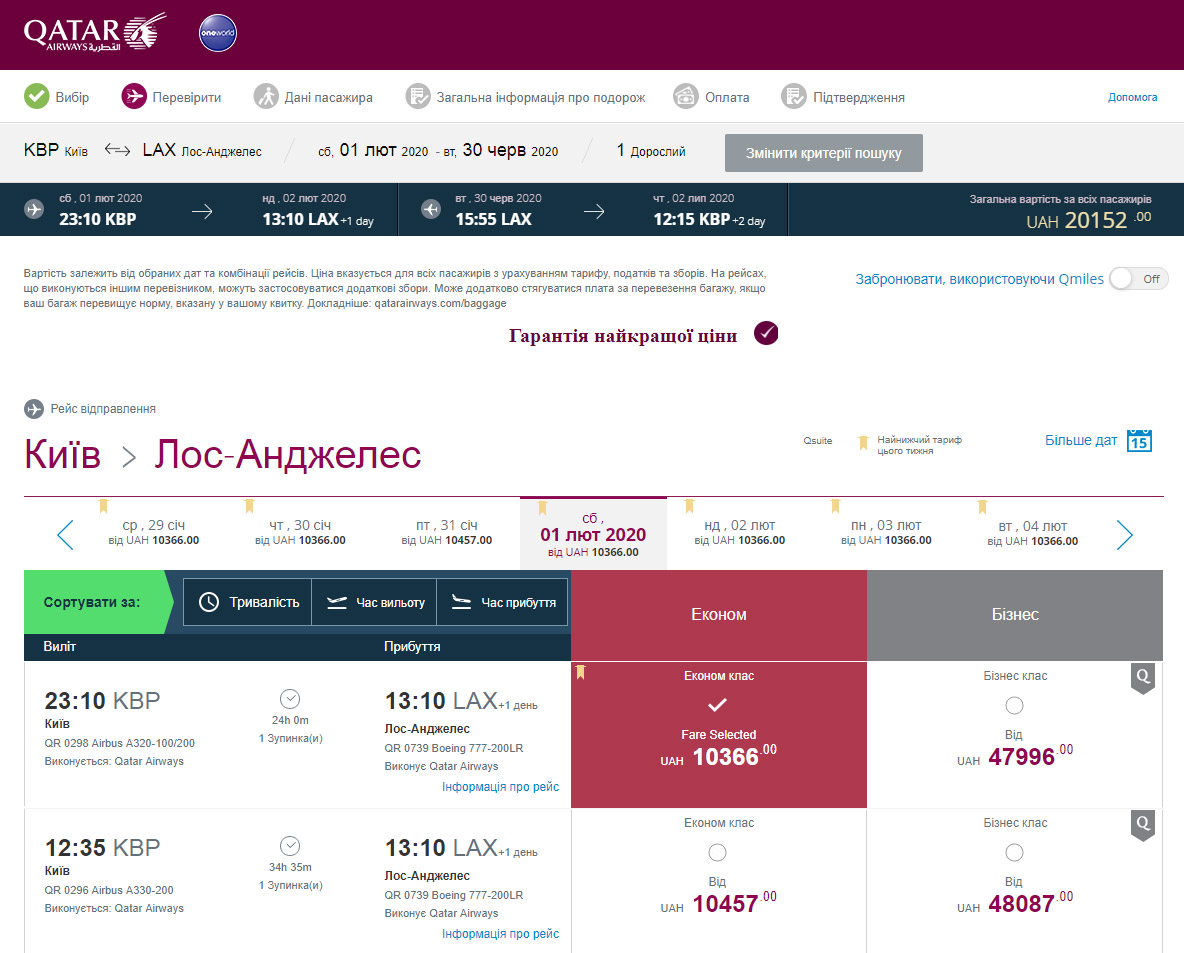Click the 1 Дорослий passenger count
Screen dimensions: 1184x953
[651, 150]
